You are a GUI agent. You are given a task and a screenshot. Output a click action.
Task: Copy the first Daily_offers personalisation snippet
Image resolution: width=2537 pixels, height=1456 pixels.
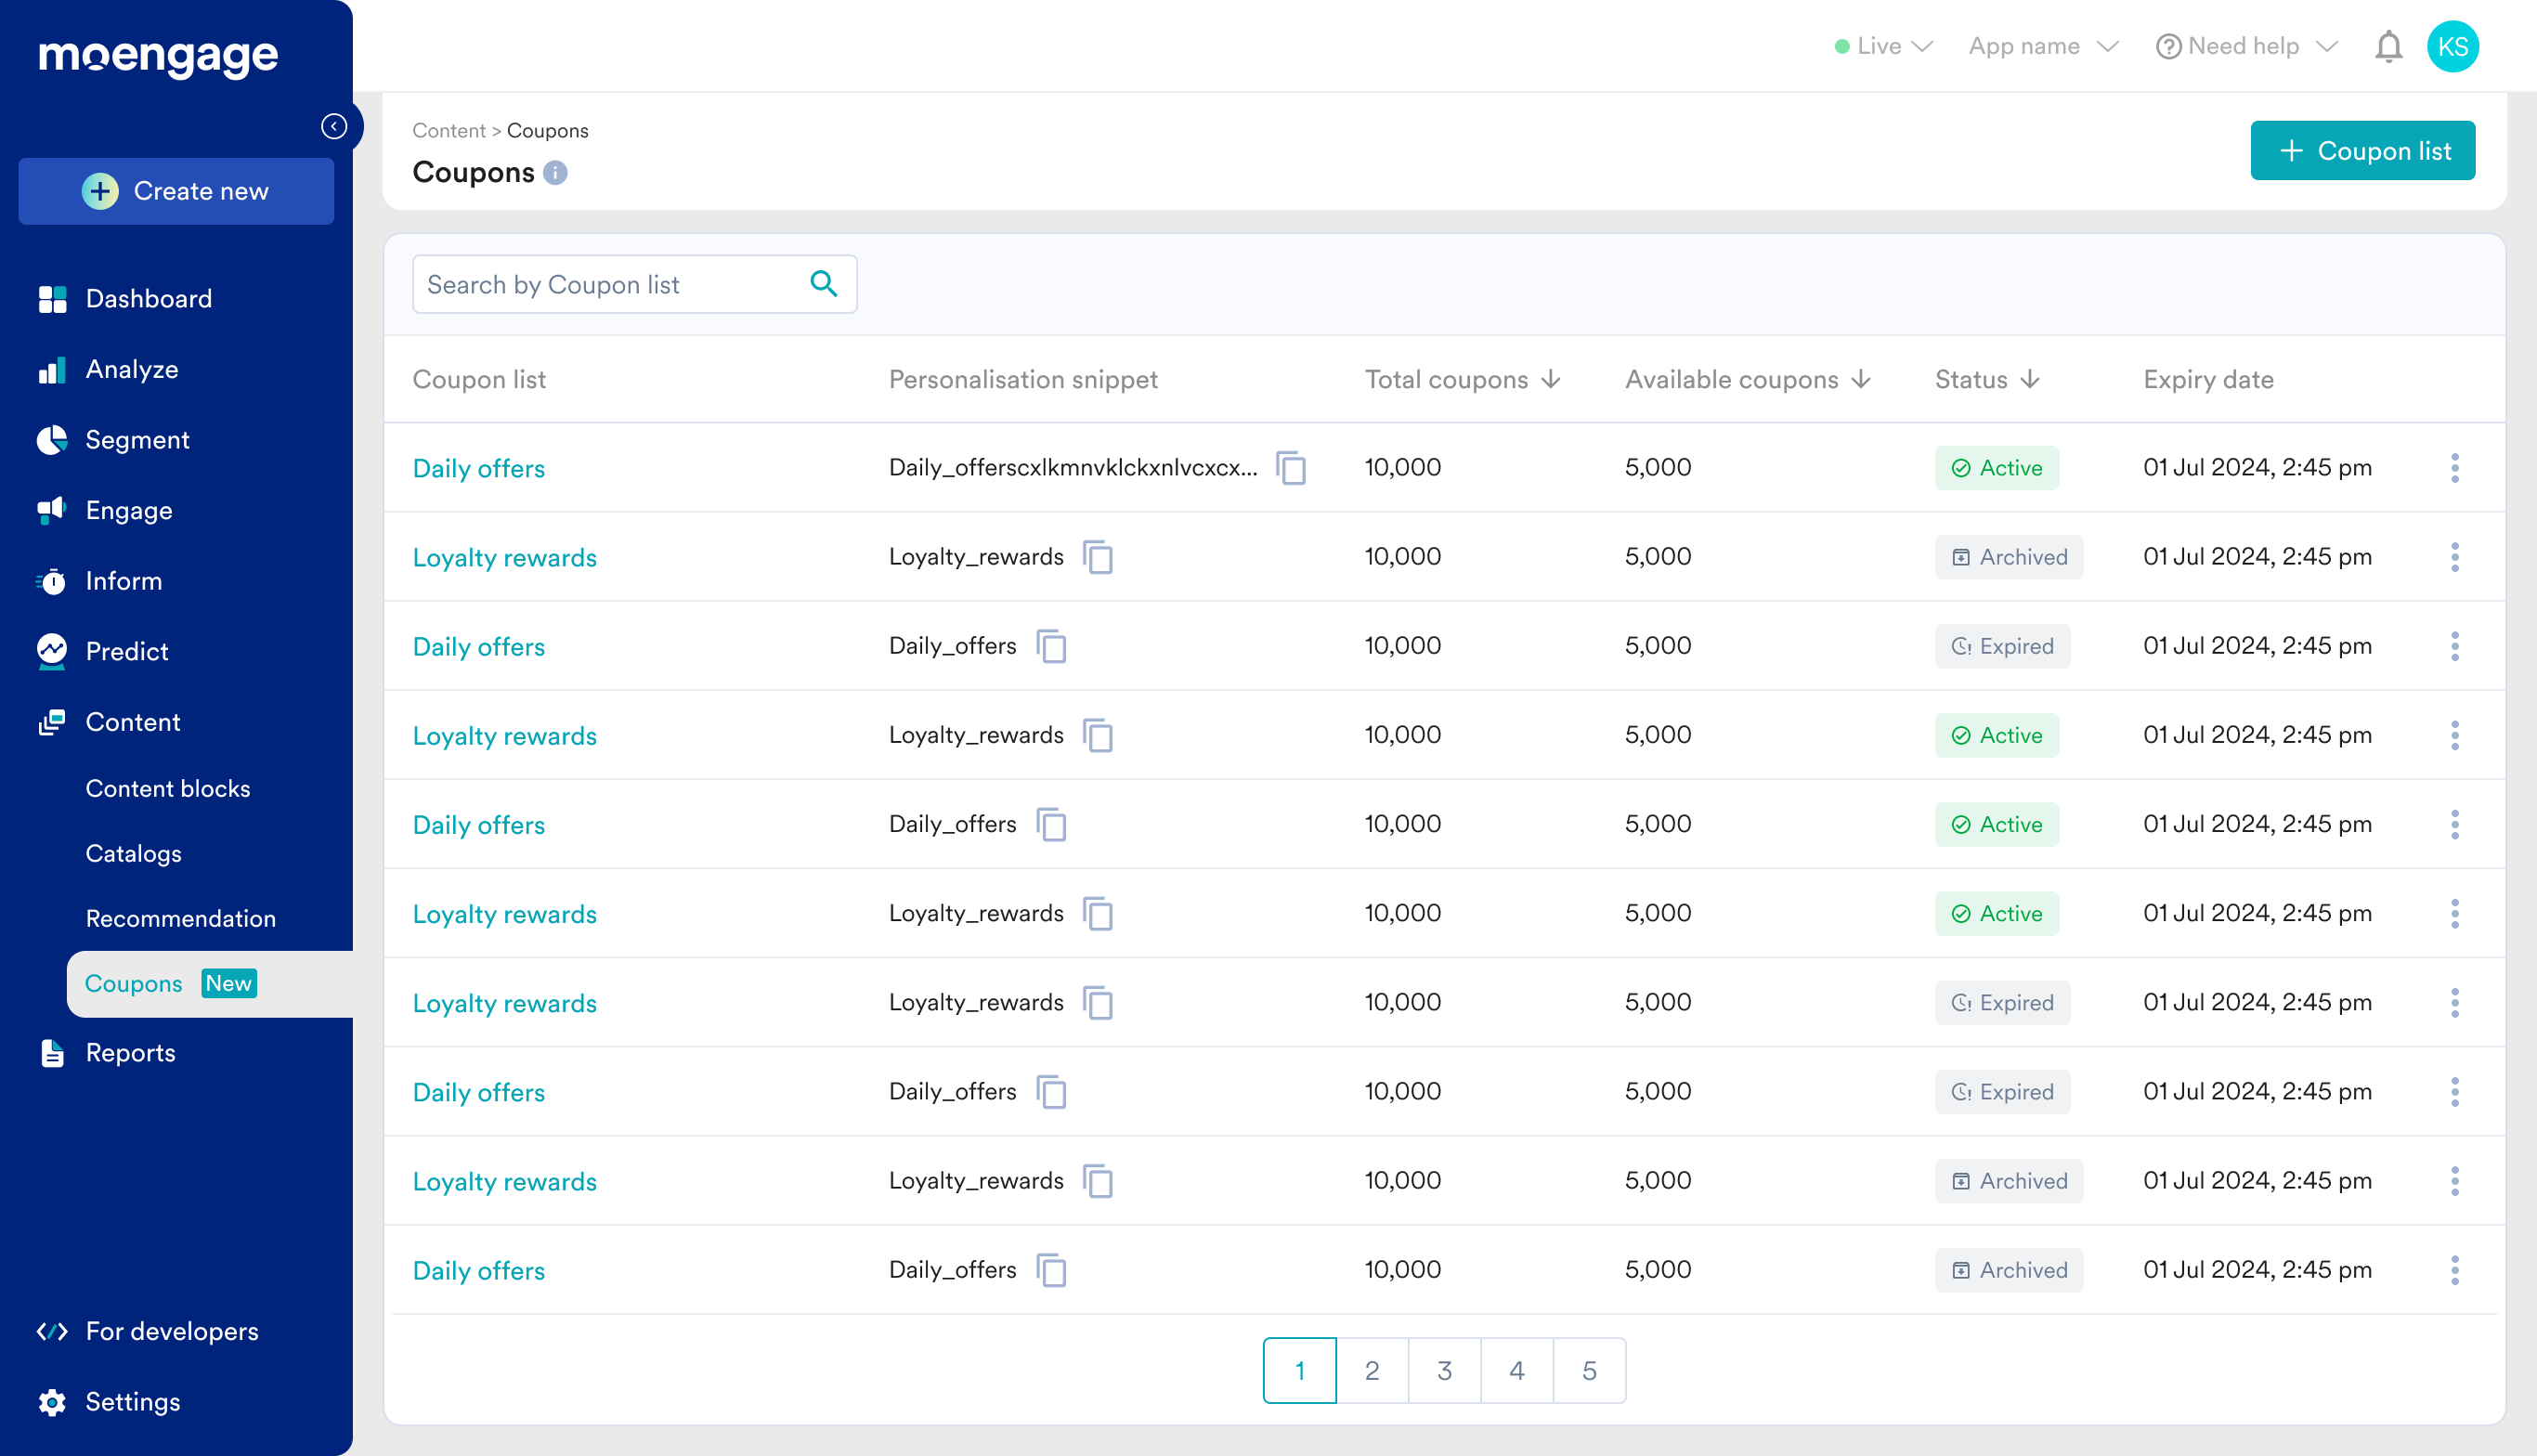(x=1291, y=468)
